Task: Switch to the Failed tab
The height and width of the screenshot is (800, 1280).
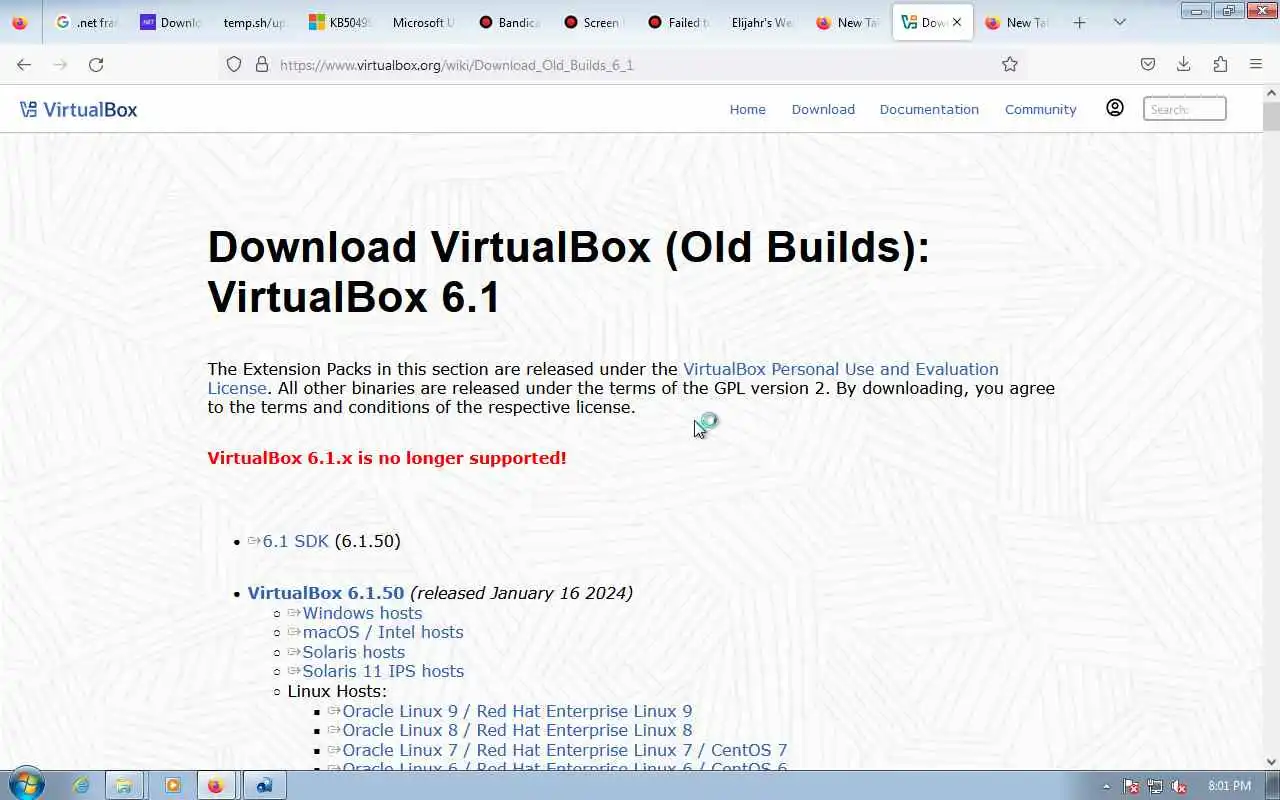Action: coord(677,22)
